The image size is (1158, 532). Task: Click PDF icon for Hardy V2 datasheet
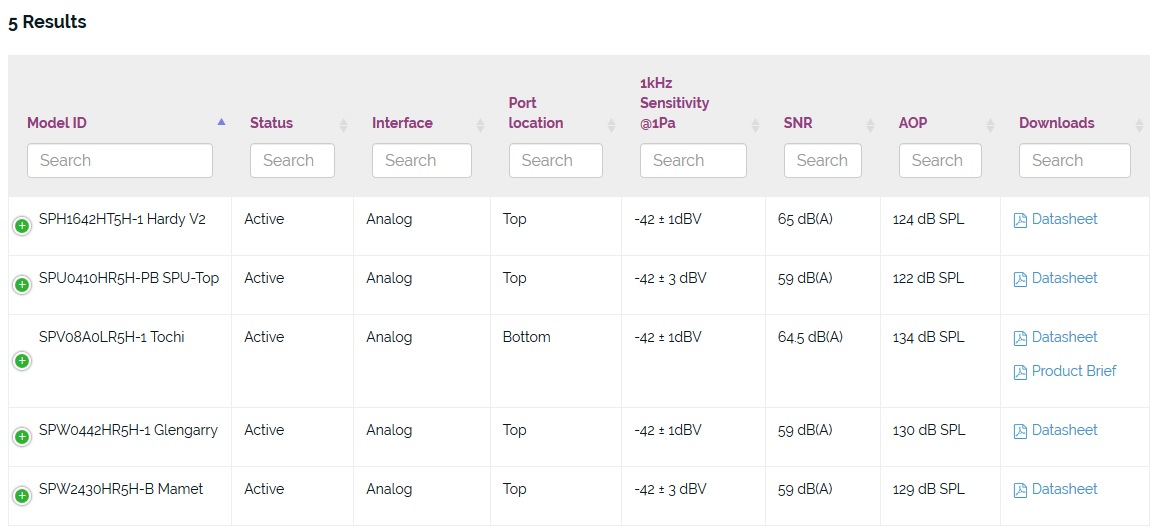tap(1020, 220)
